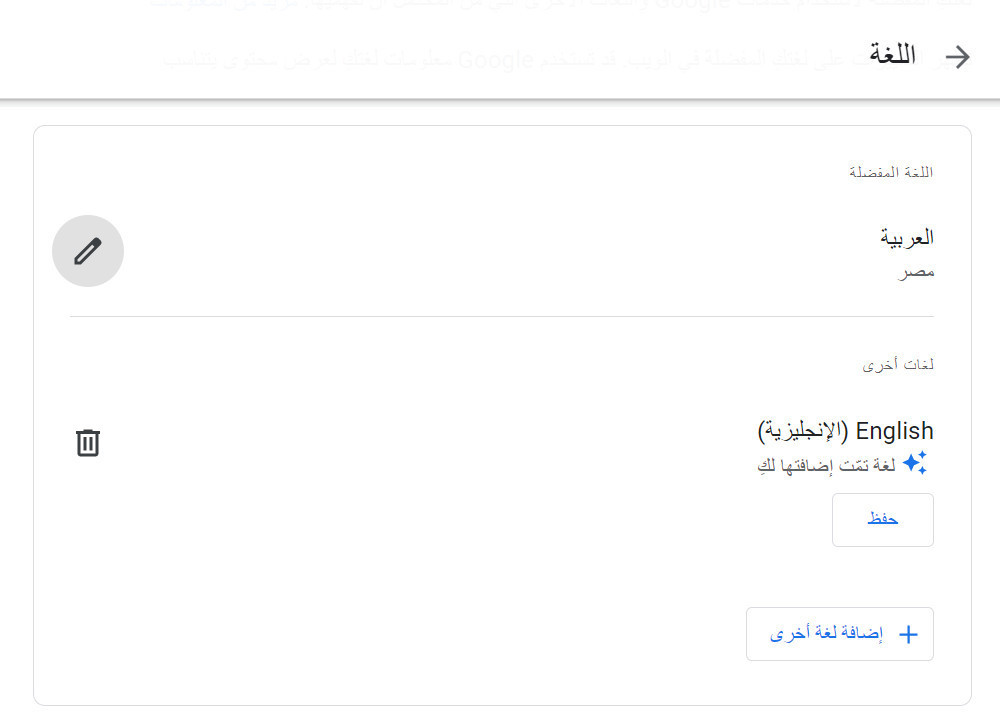Viewport: 1000px width, 714px height.
Task: Click the word أخرى in the add button
Action: click(786, 634)
